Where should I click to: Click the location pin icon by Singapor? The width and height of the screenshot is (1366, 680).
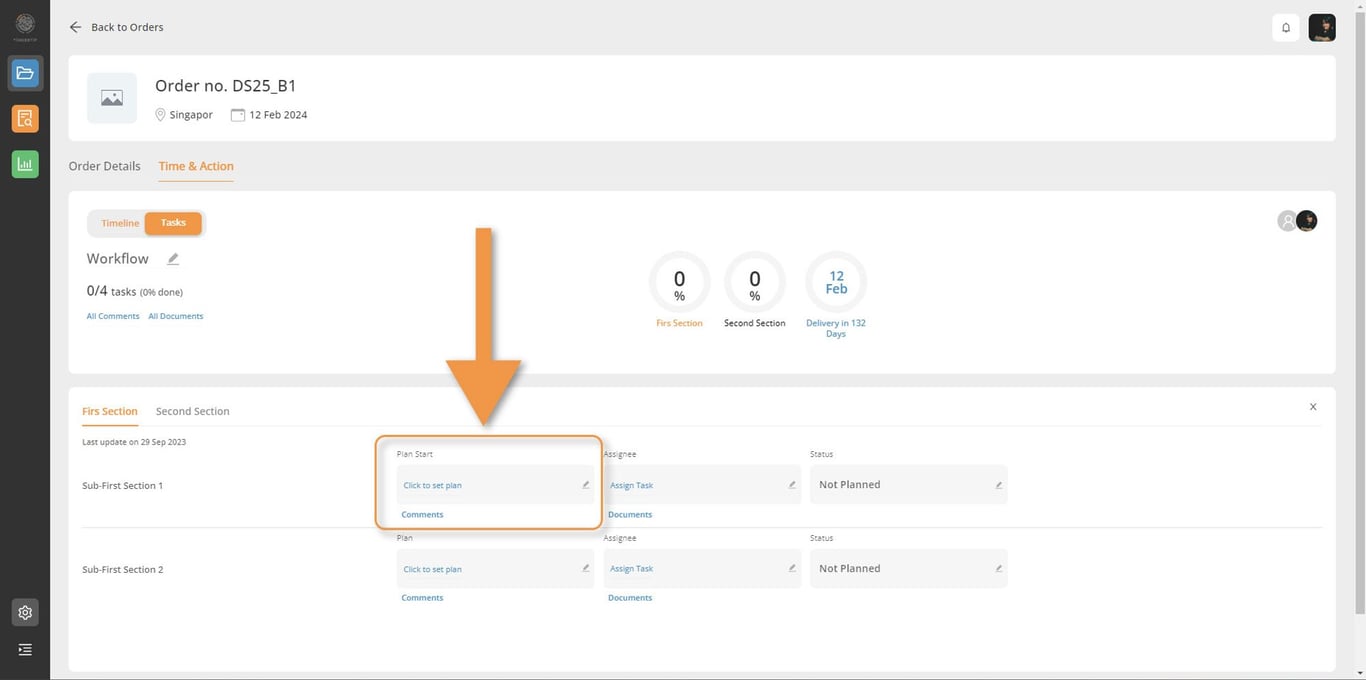click(x=160, y=115)
